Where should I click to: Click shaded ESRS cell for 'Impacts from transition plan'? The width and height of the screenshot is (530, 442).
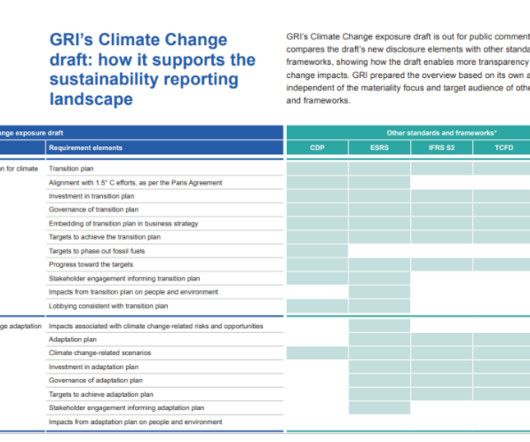tap(379, 292)
